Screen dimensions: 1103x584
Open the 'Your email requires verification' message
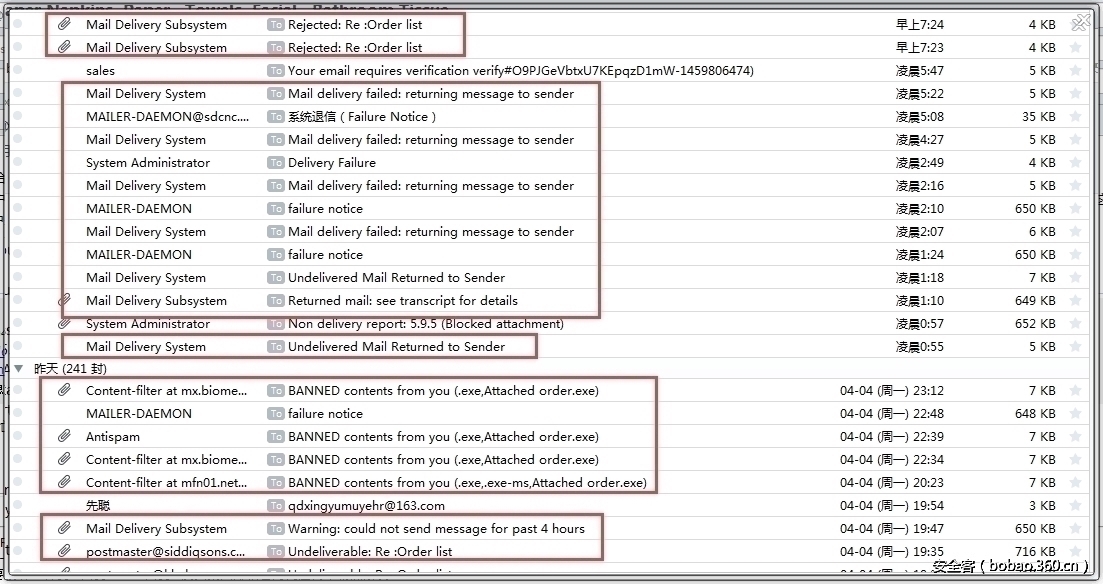coord(520,71)
